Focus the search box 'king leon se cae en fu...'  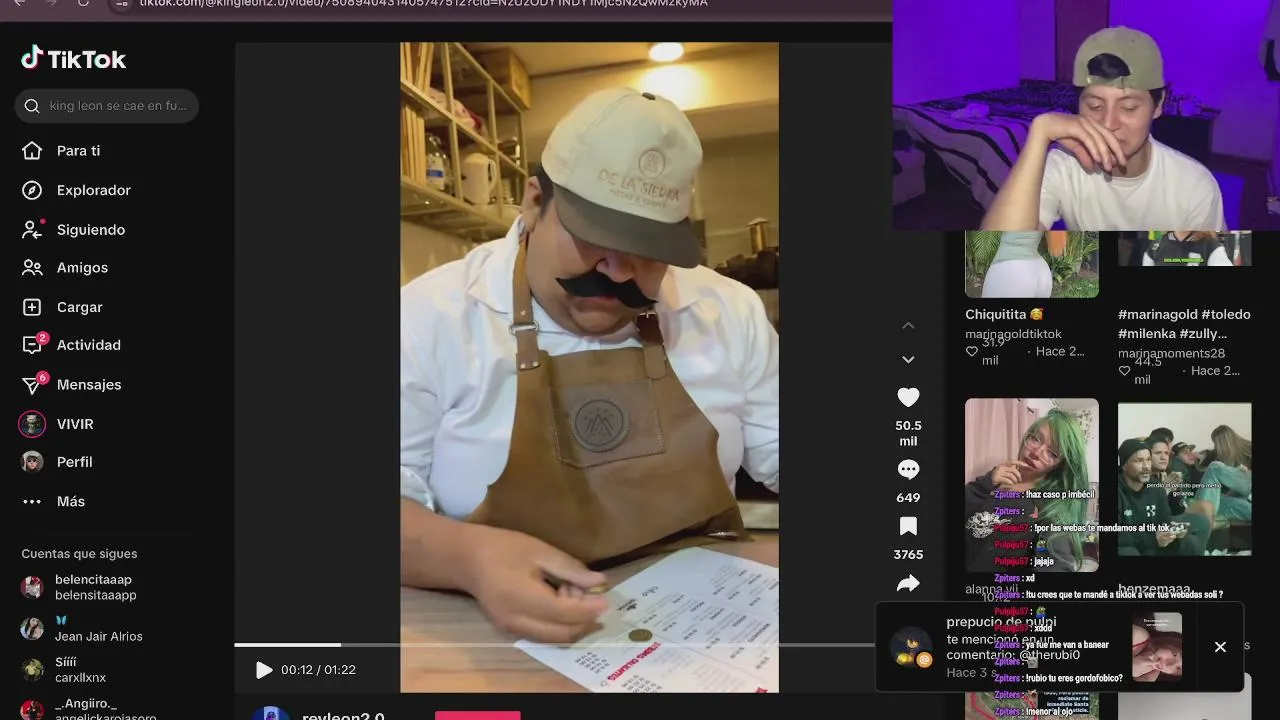click(107, 106)
